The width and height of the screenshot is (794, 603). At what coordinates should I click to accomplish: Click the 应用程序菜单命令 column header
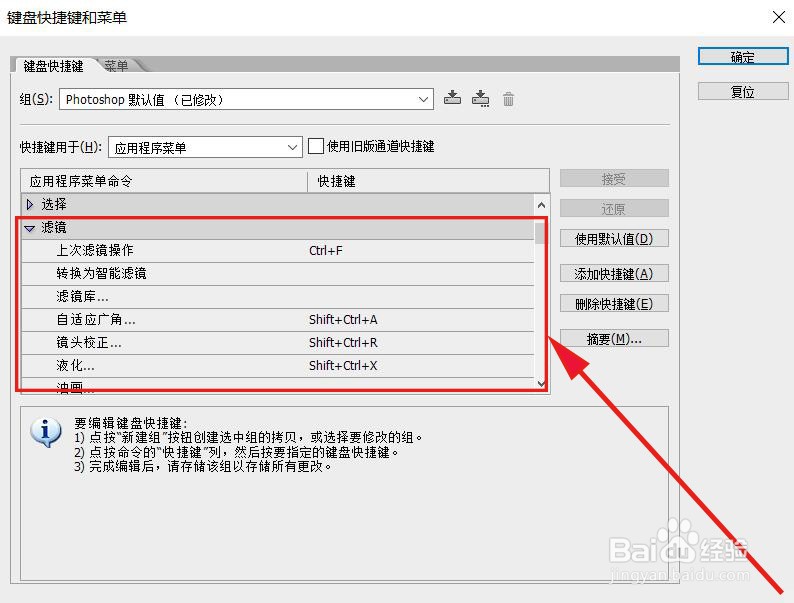click(x=164, y=181)
